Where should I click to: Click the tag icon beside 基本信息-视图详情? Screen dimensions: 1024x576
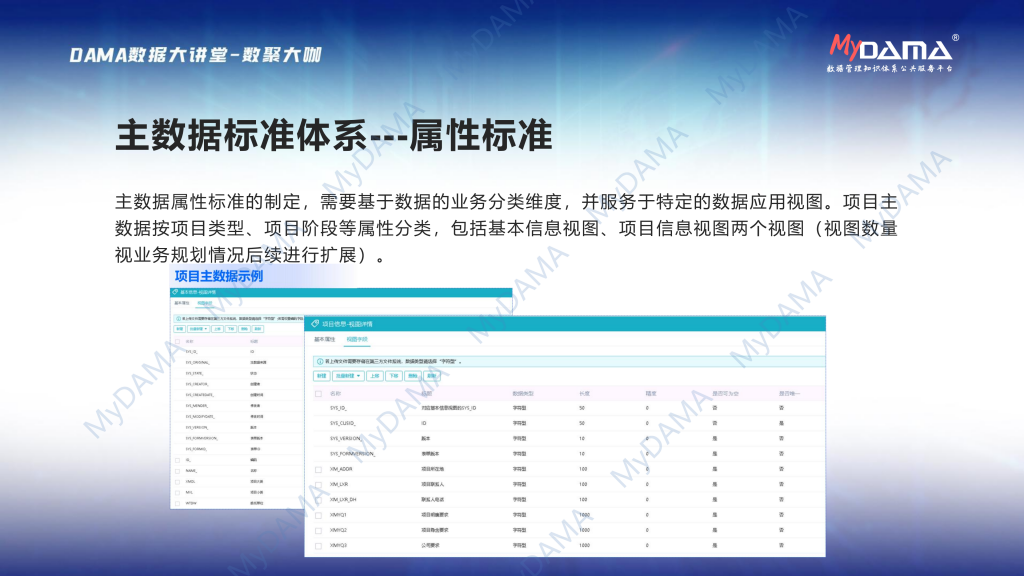[175, 293]
